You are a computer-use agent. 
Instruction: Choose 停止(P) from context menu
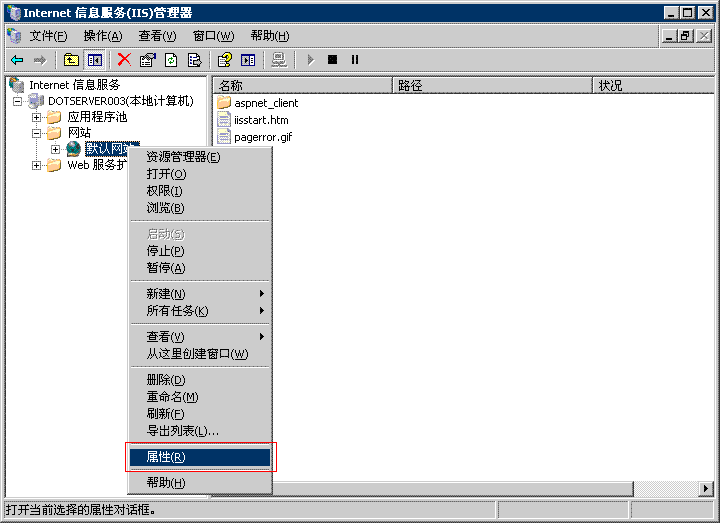click(x=200, y=251)
